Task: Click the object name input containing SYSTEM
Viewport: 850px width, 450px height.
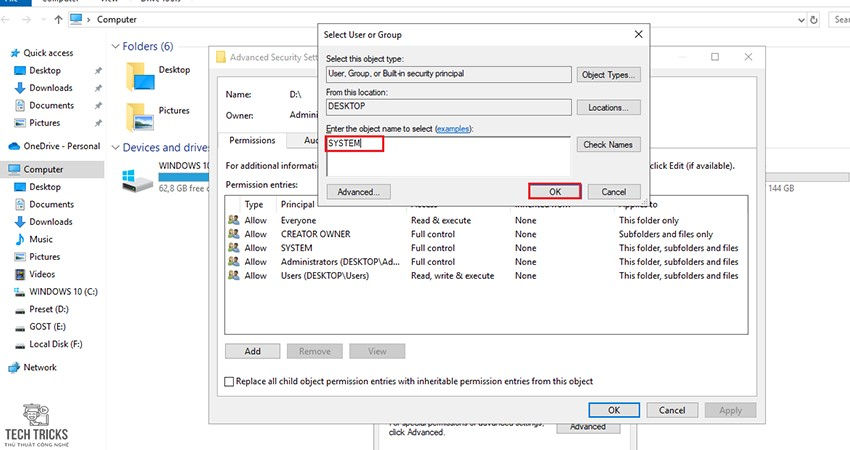Action: pos(448,156)
